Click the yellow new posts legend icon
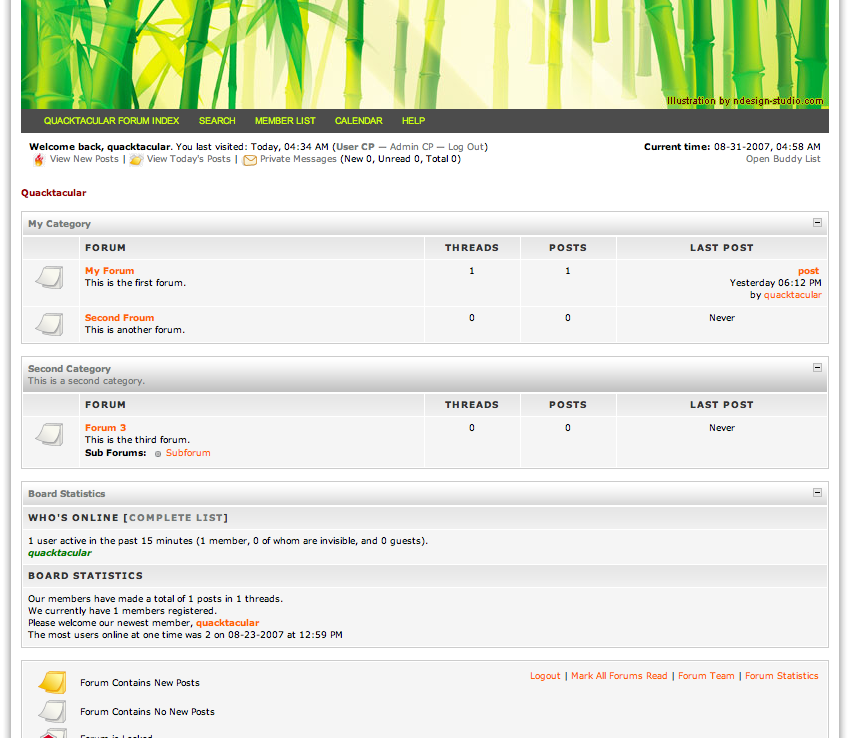Screen dimensions: 854x738 52,683
